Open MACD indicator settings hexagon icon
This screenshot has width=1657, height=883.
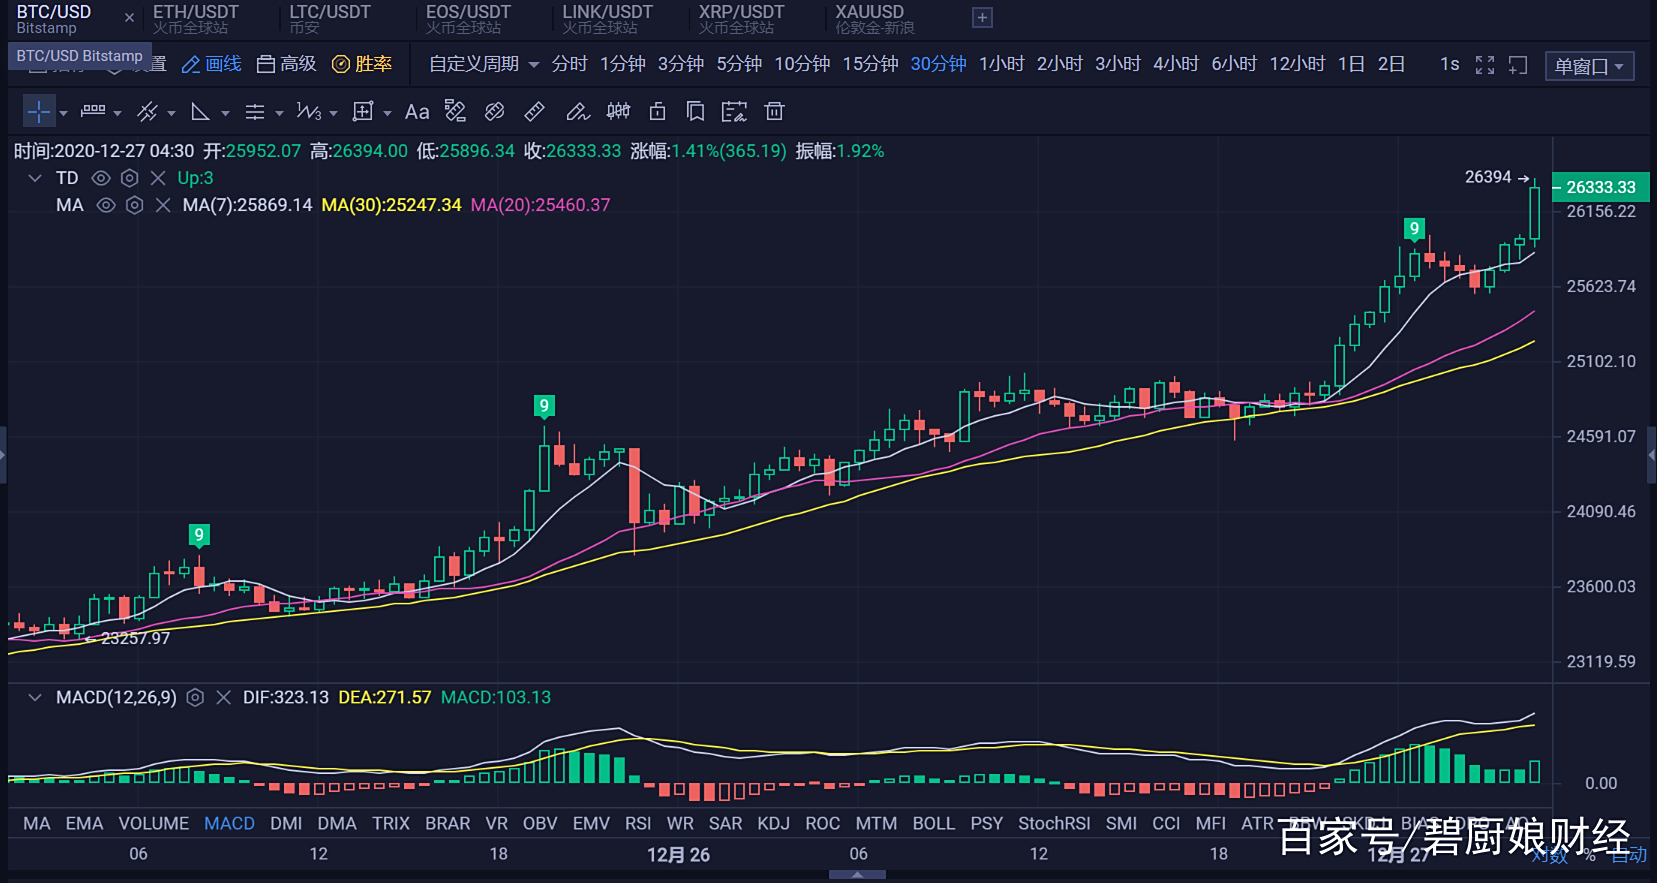(x=196, y=698)
